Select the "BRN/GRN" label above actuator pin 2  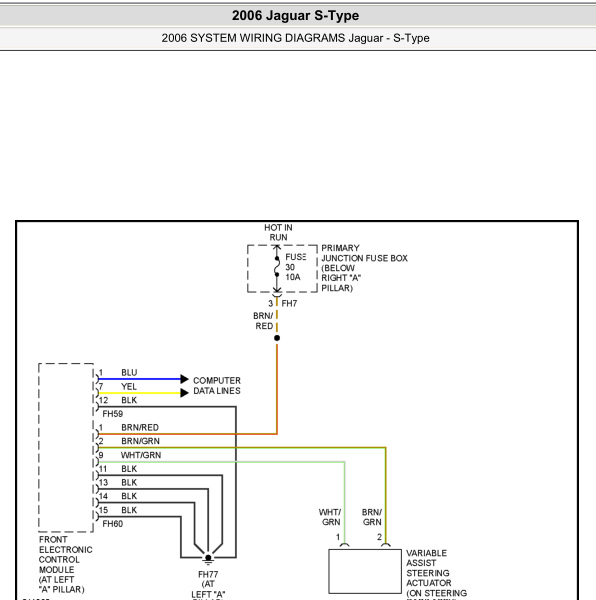(372, 517)
